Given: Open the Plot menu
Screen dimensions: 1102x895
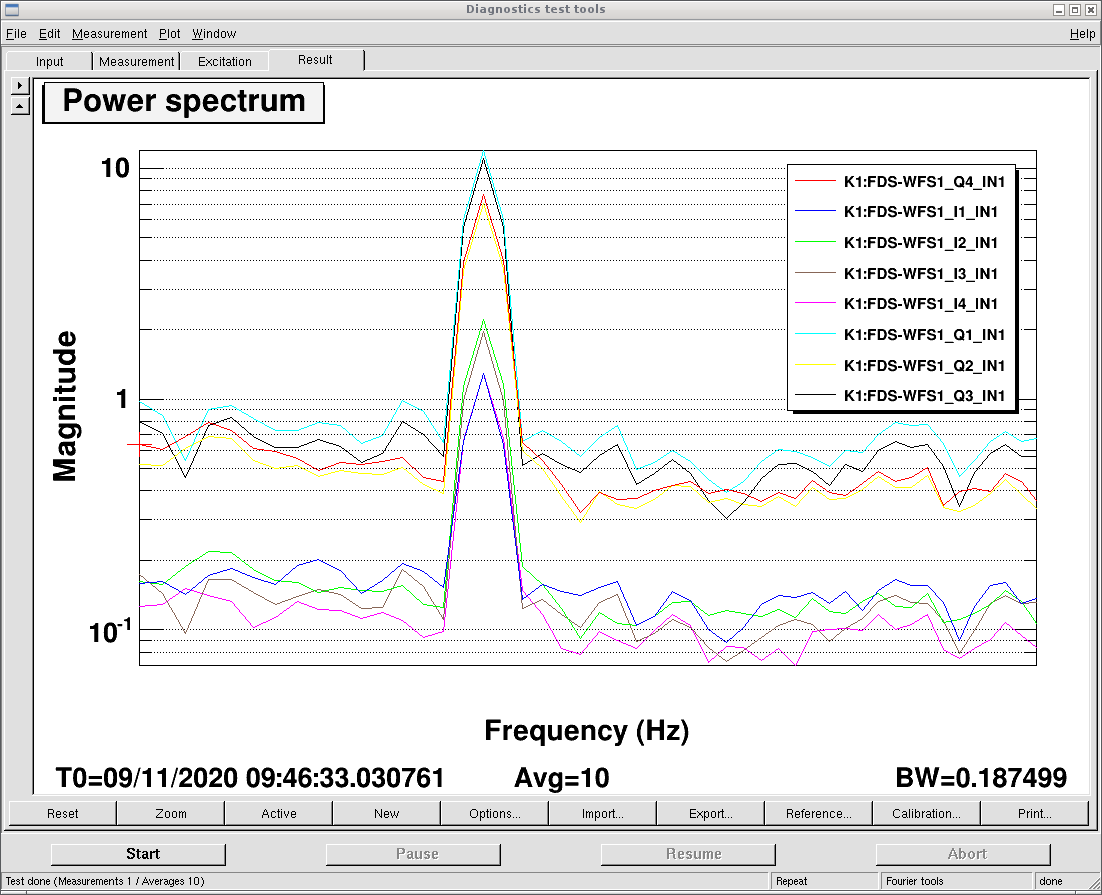Looking at the screenshot, I should [169, 34].
